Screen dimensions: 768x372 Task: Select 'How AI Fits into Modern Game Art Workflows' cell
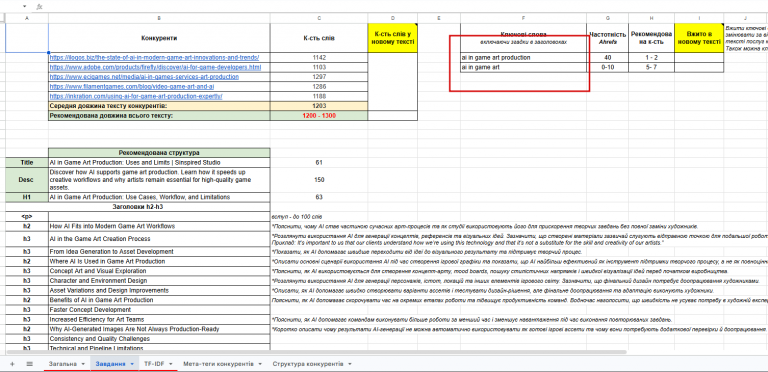tap(159, 226)
